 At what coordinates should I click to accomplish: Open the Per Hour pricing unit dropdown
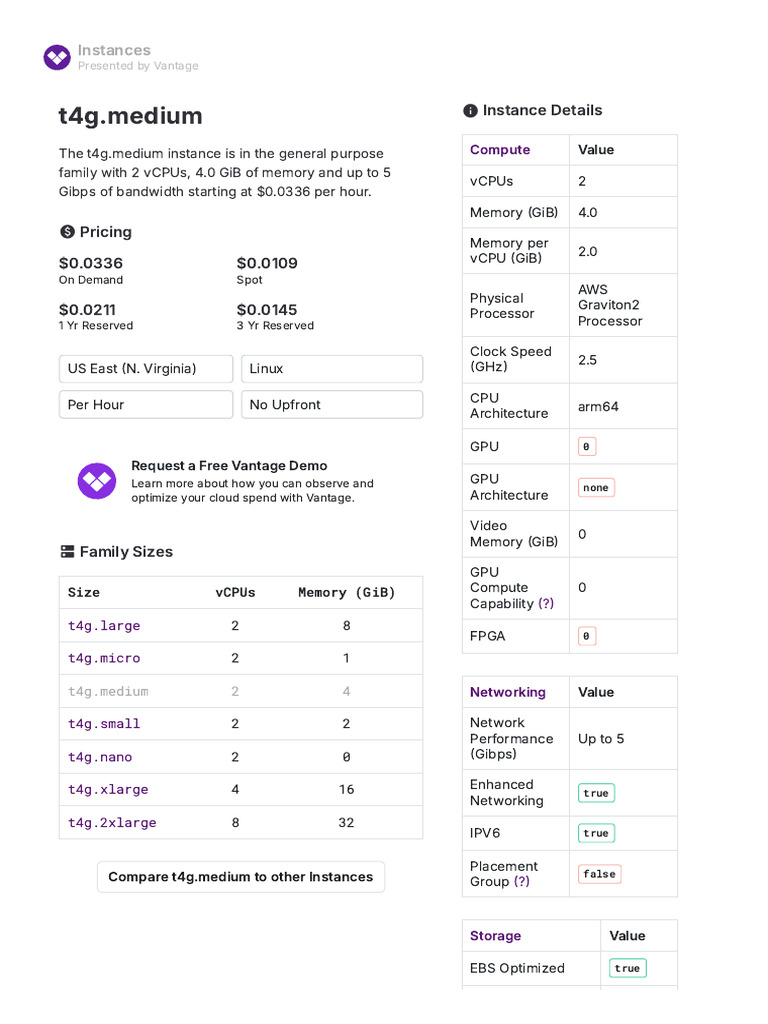coord(146,405)
